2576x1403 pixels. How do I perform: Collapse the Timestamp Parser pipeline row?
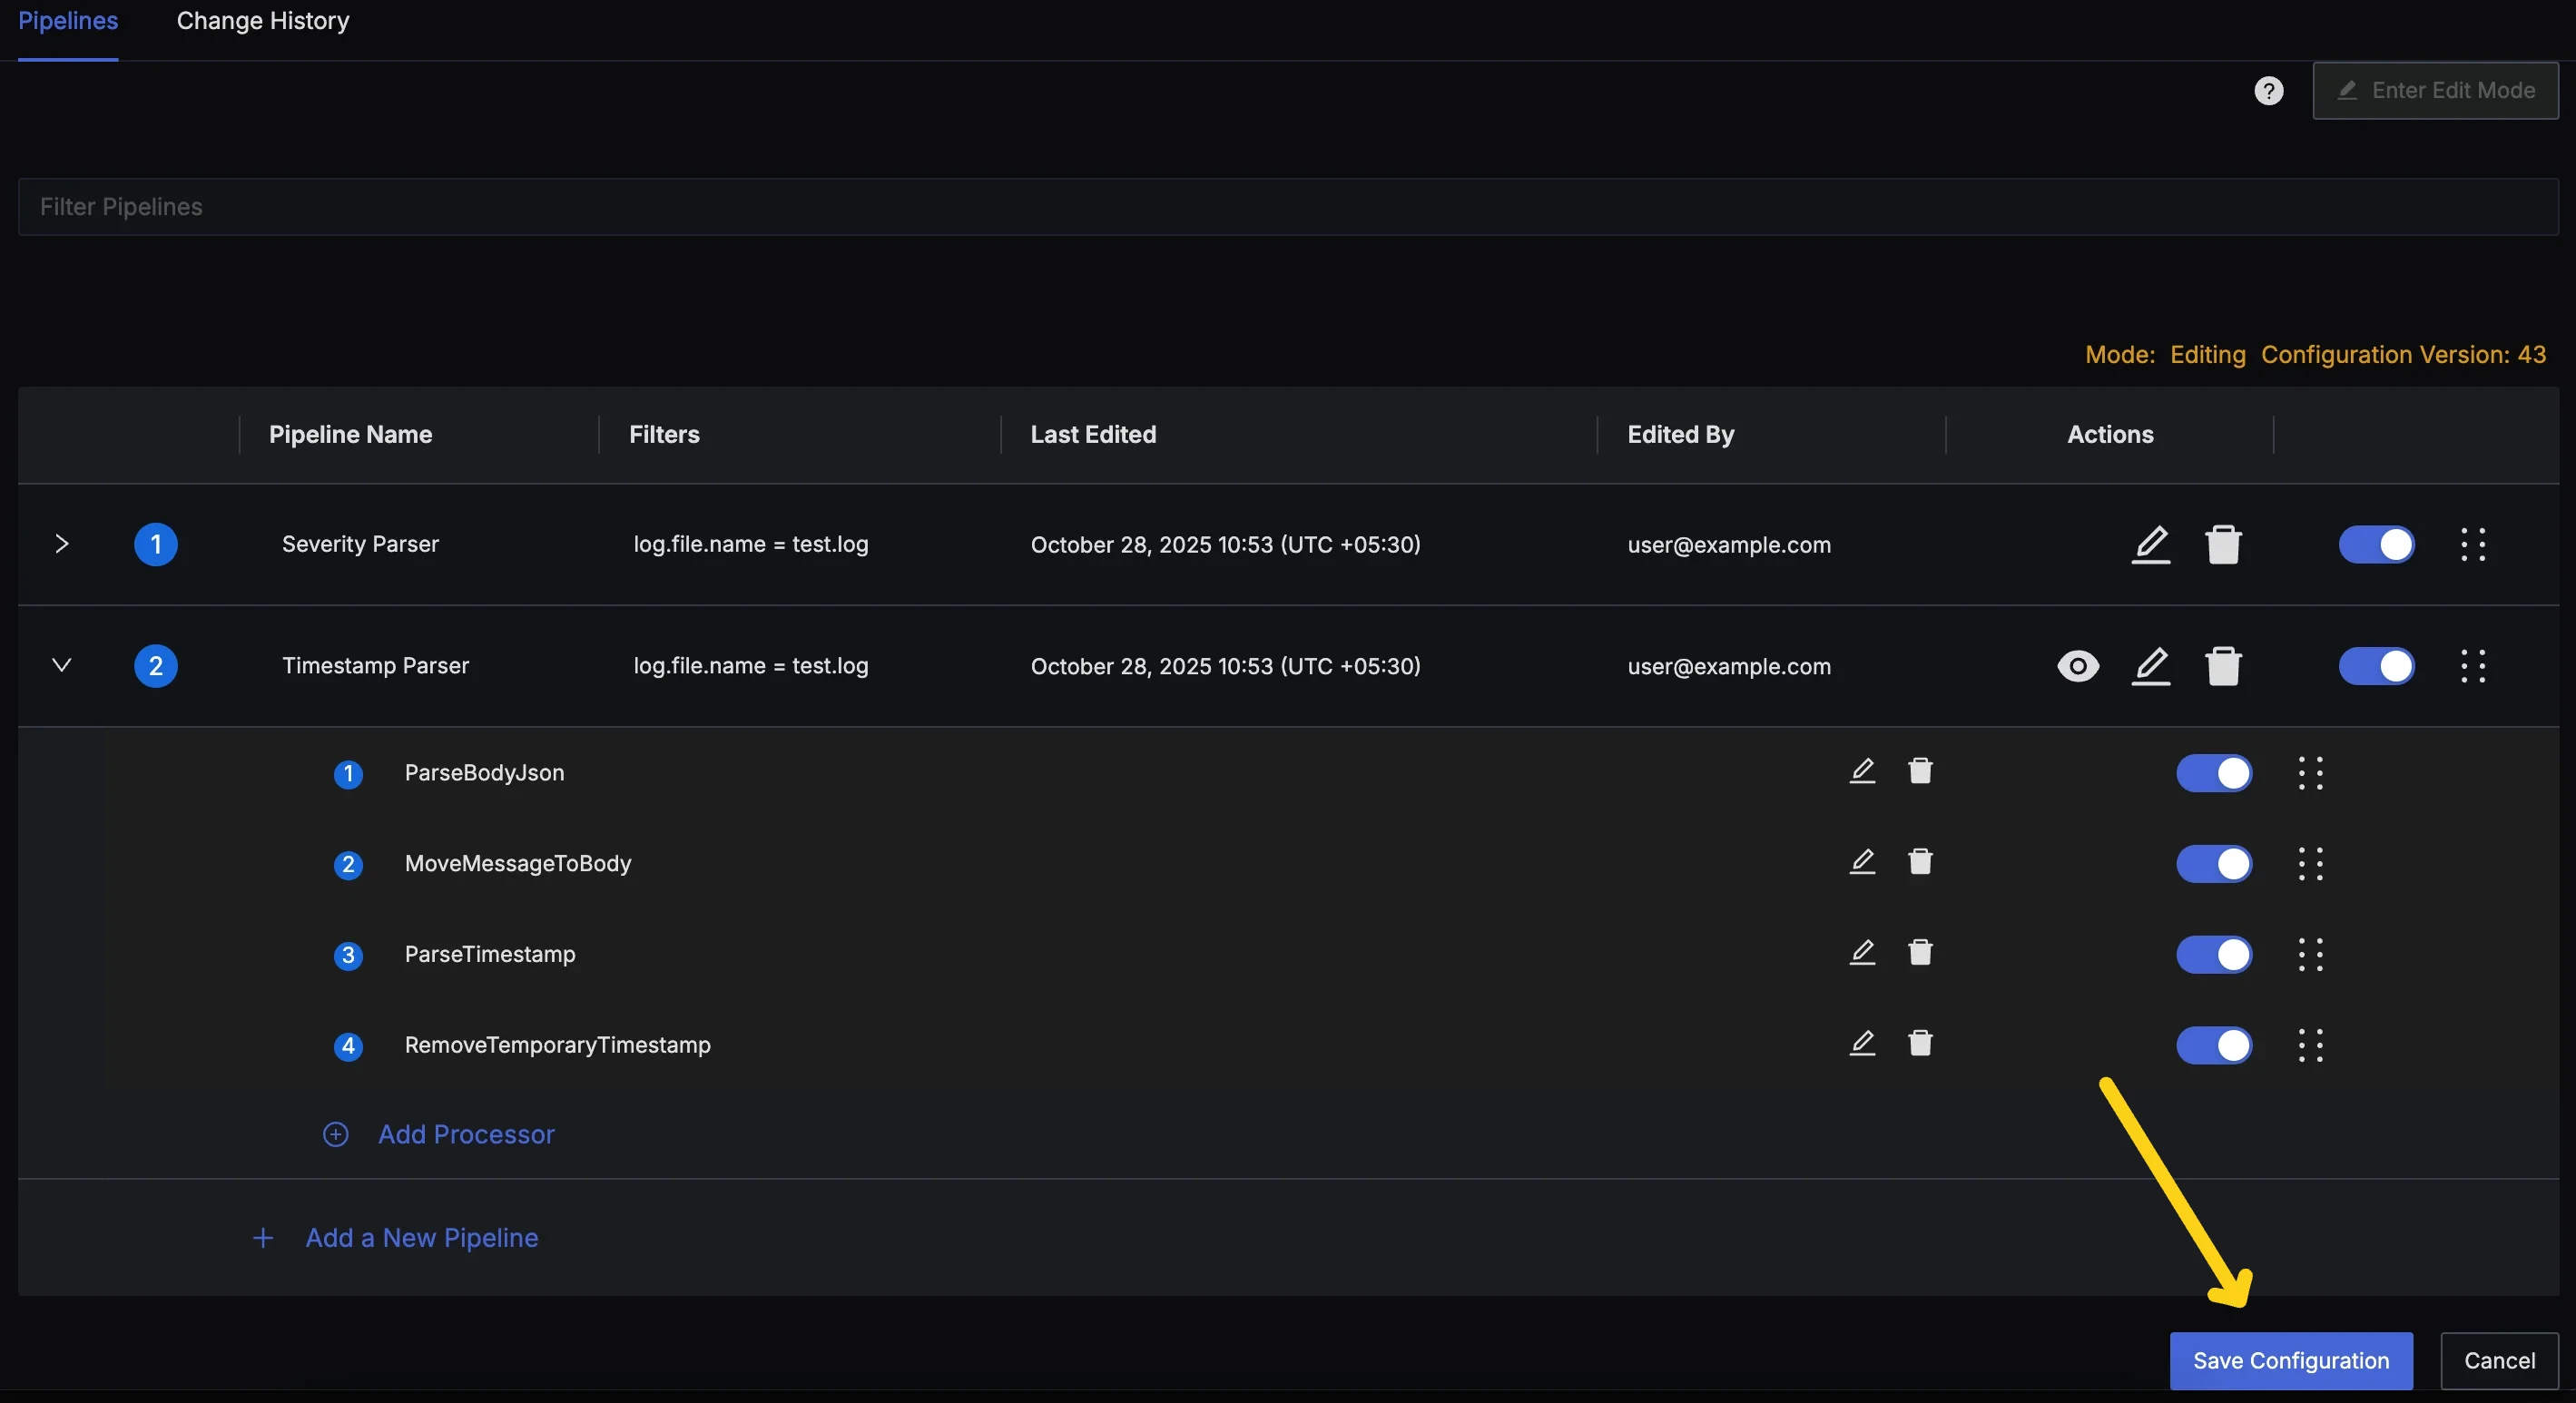click(x=61, y=666)
